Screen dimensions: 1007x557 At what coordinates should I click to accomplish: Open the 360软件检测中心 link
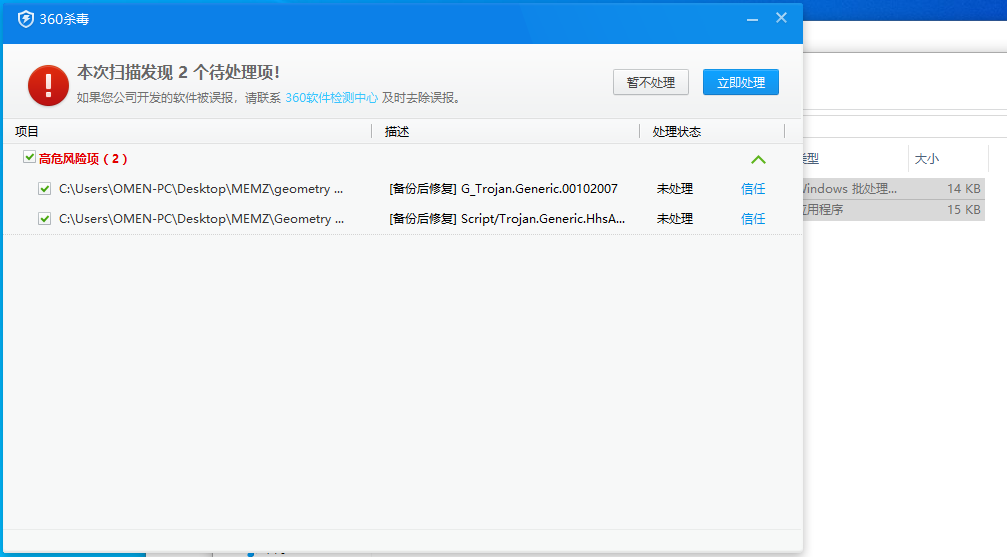331,98
